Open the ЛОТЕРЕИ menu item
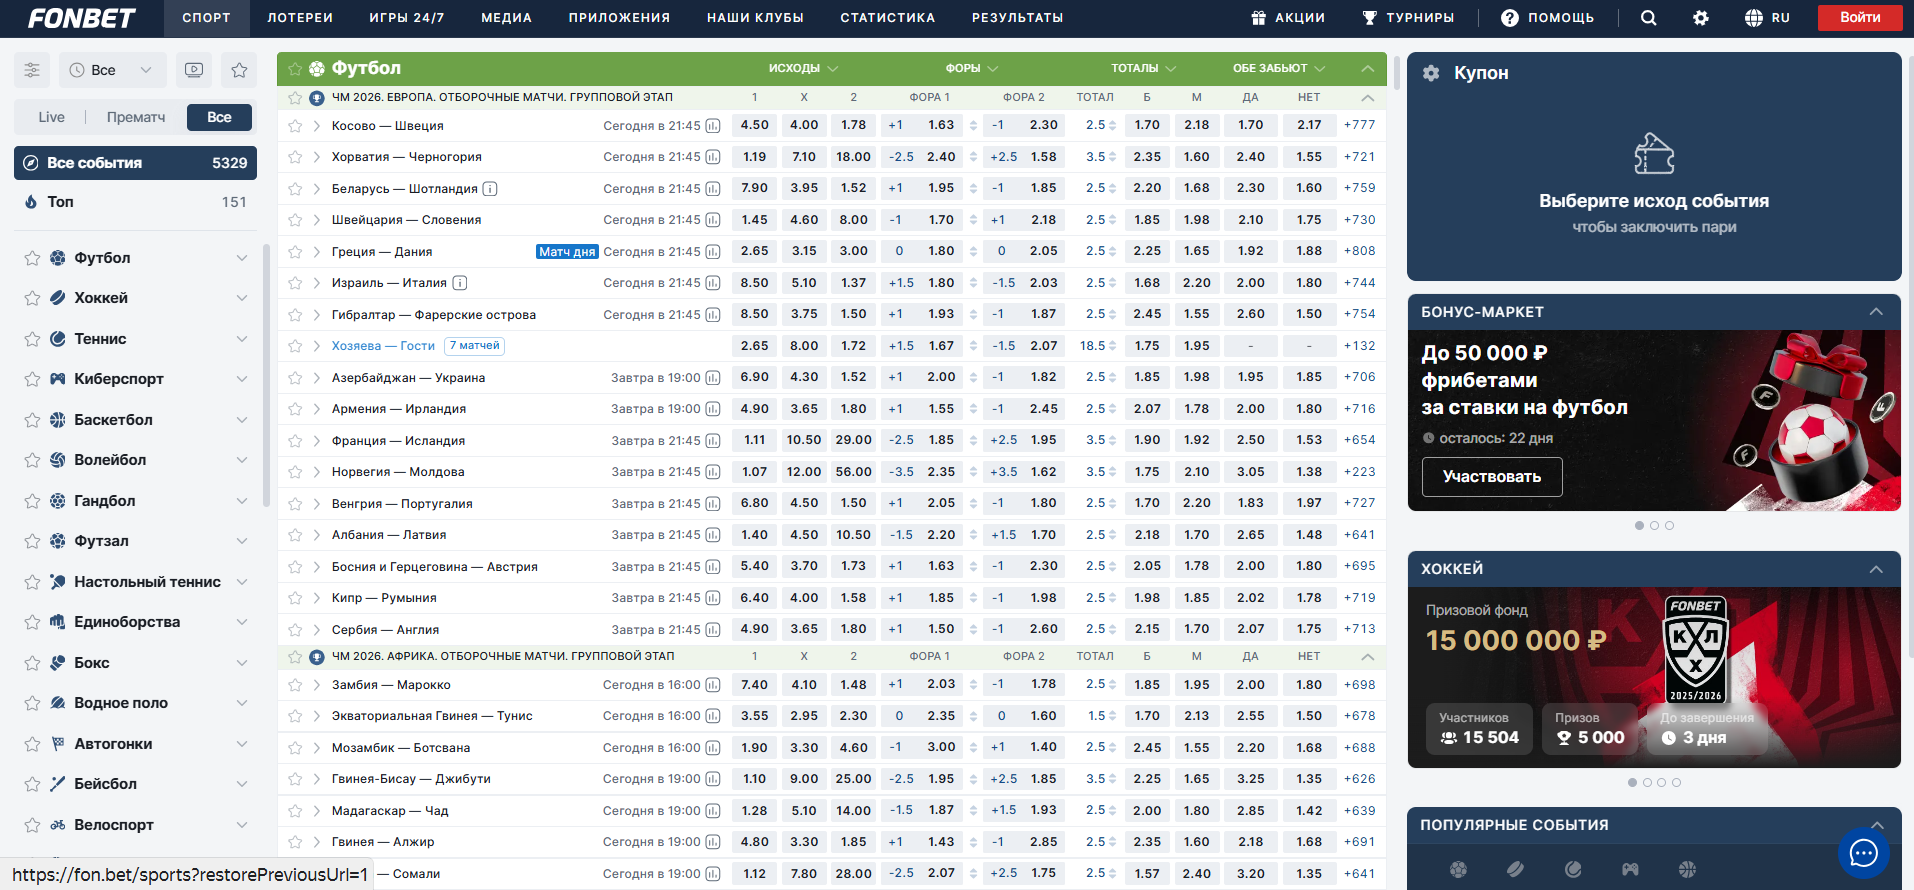Screen dimensions: 1914x890 300,18
